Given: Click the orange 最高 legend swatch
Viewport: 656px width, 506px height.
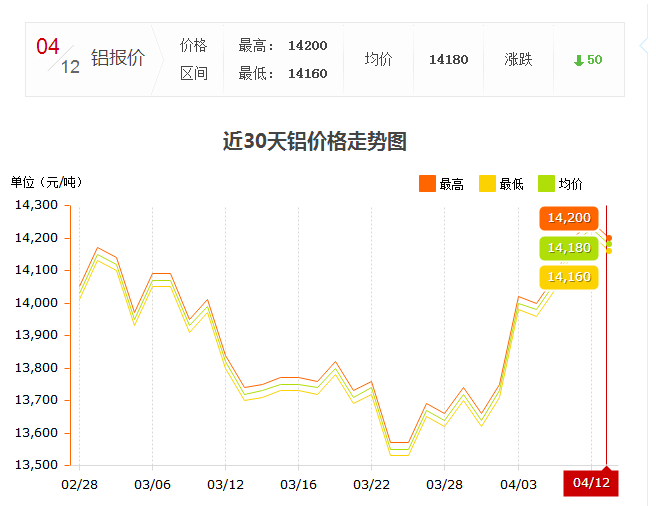Looking at the screenshot, I should 427,183.
